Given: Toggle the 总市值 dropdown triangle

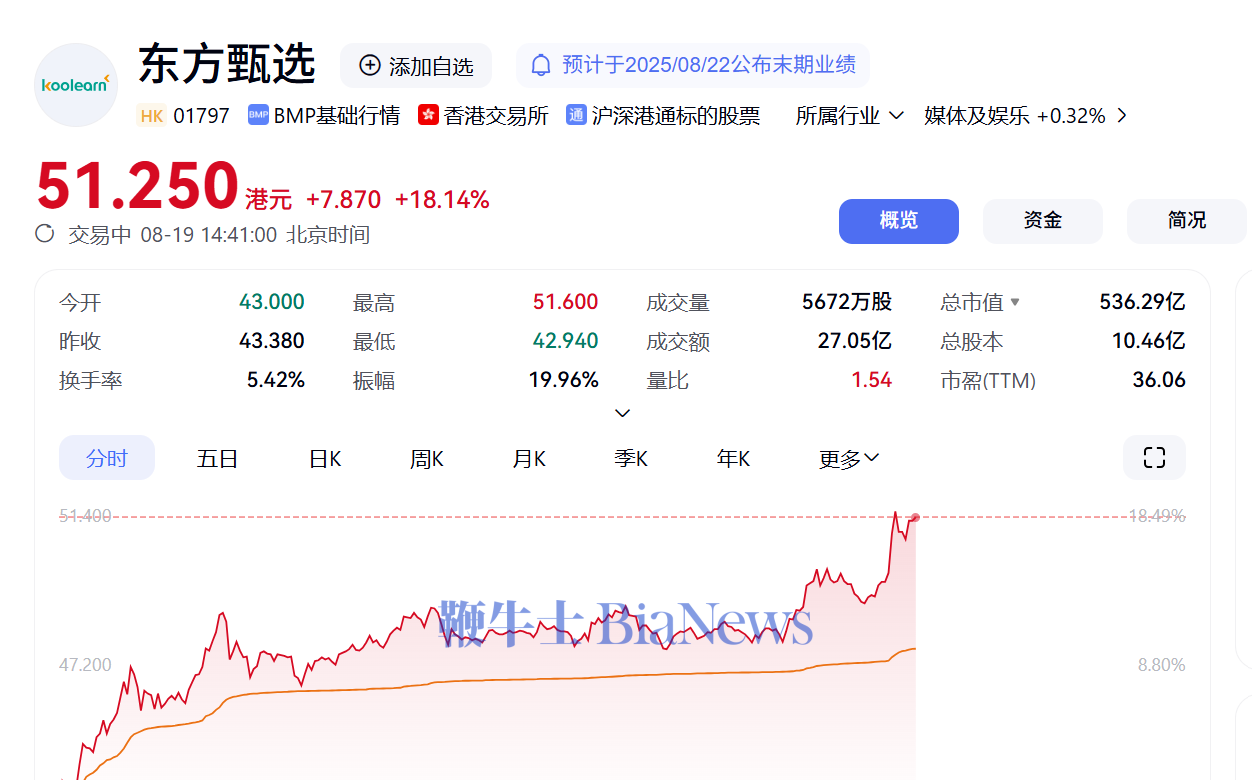Looking at the screenshot, I should 1015,302.
